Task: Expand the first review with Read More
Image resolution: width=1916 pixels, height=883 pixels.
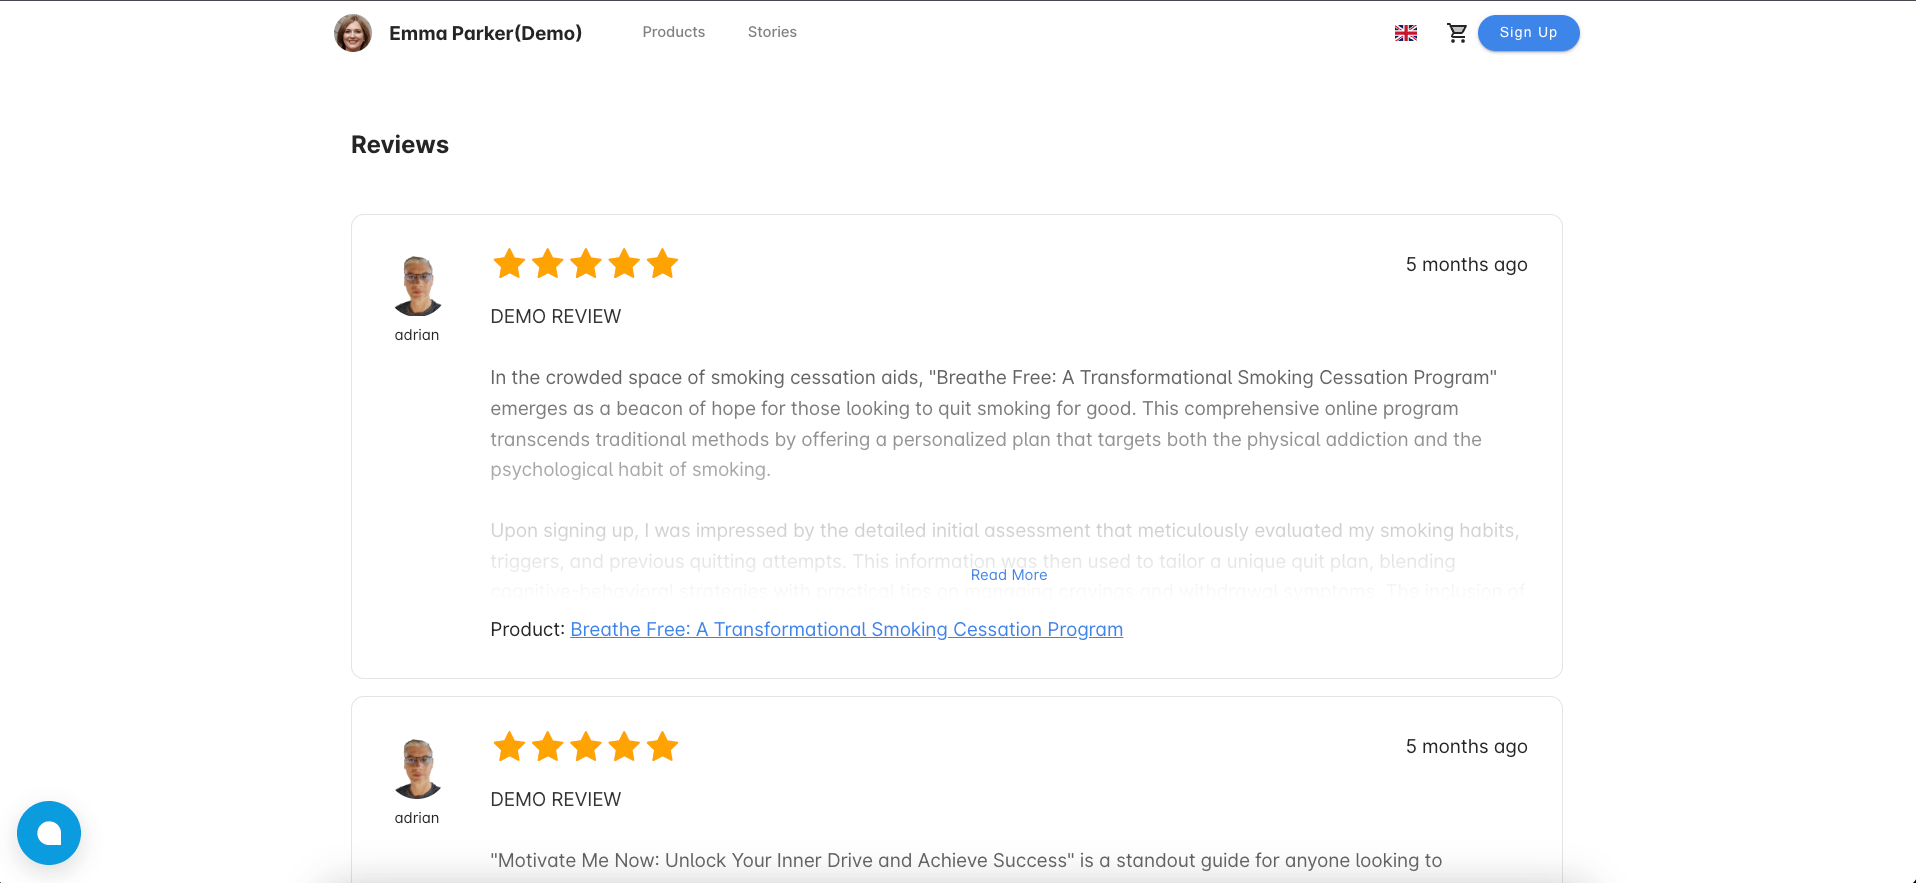Action: 1009,575
